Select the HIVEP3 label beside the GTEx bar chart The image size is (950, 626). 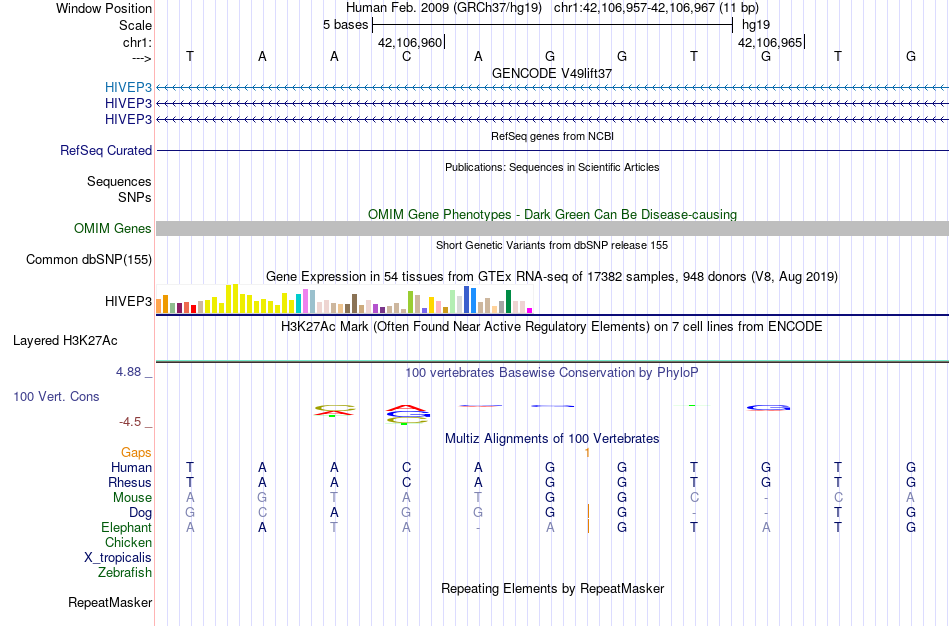[128, 301]
